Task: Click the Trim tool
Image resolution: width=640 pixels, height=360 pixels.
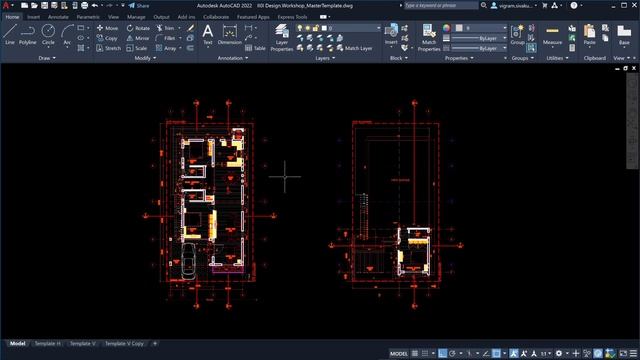Action: [165, 28]
